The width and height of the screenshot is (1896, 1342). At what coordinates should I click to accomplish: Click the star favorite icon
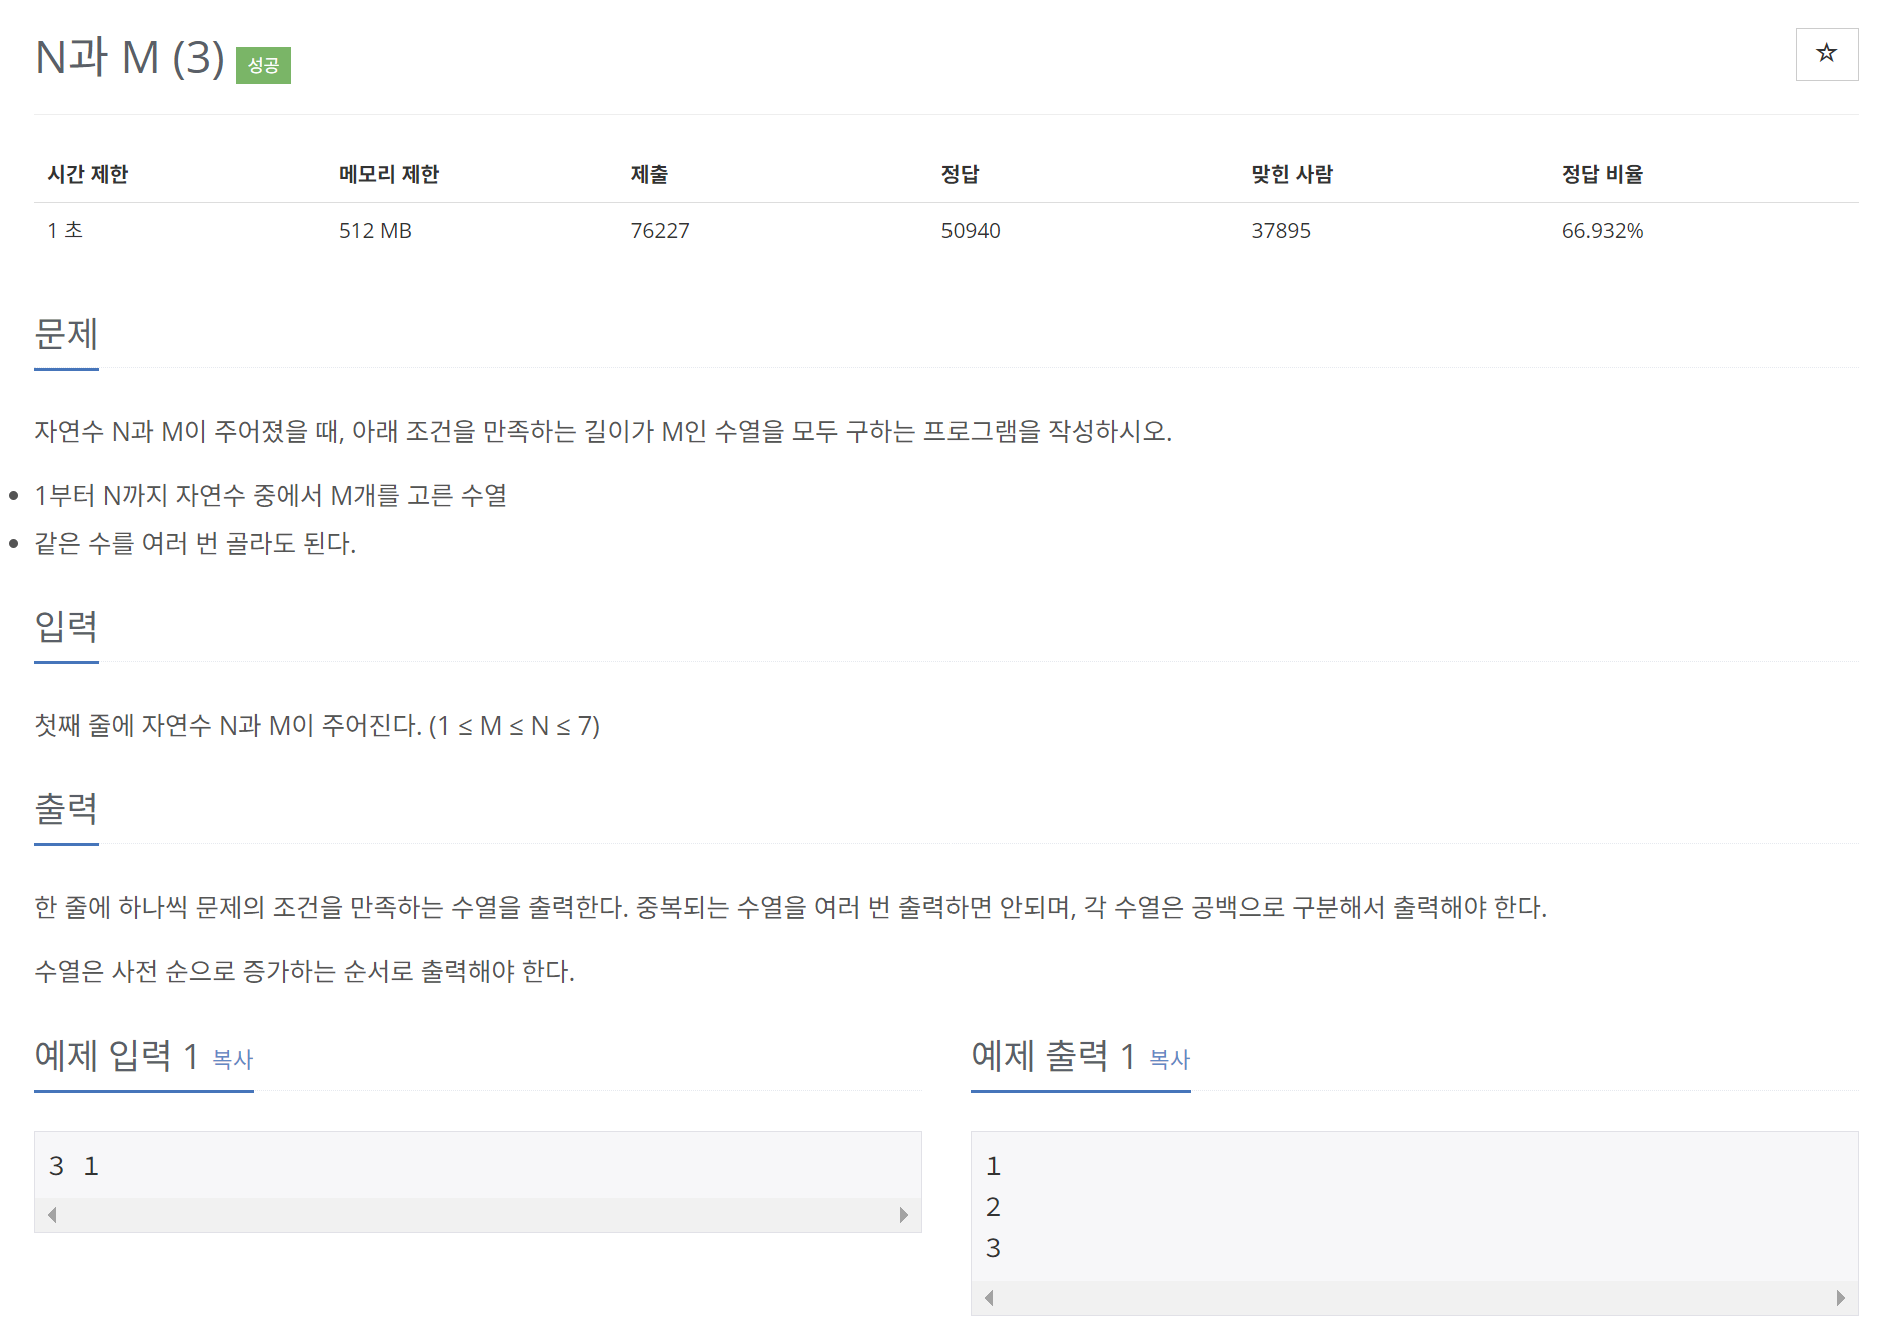pos(1826,54)
